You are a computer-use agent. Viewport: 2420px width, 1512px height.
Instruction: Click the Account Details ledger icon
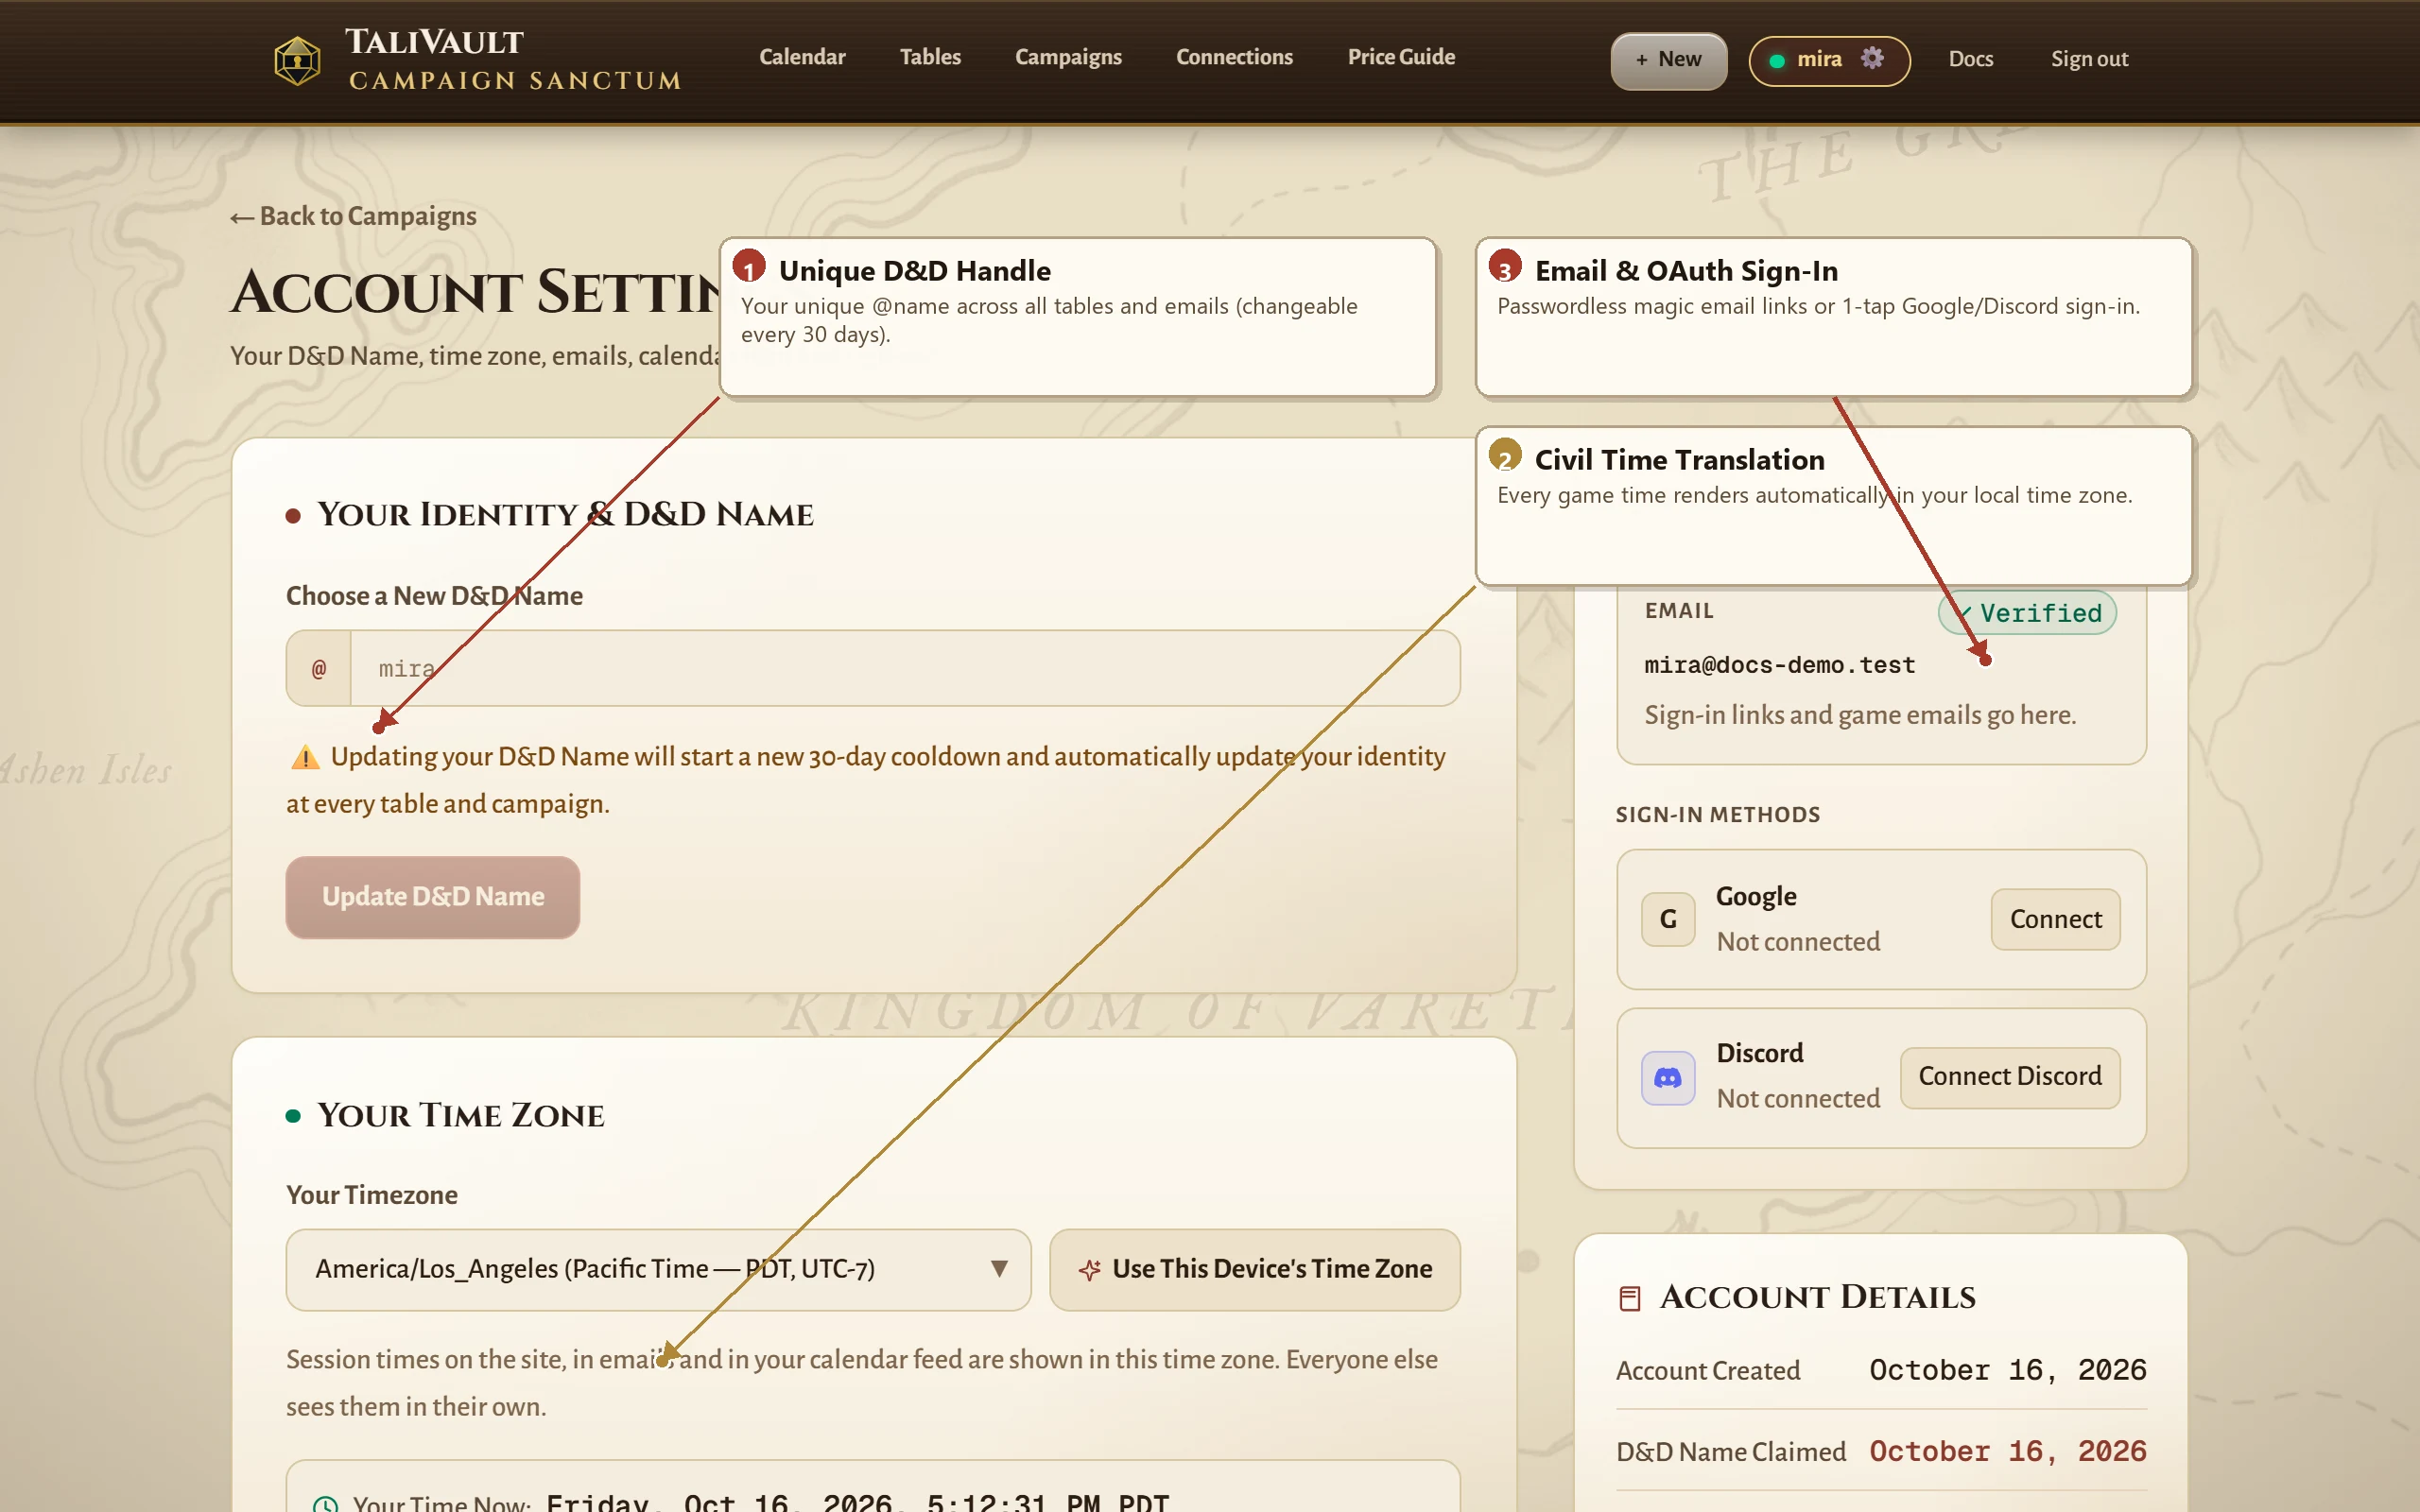tap(1629, 1298)
